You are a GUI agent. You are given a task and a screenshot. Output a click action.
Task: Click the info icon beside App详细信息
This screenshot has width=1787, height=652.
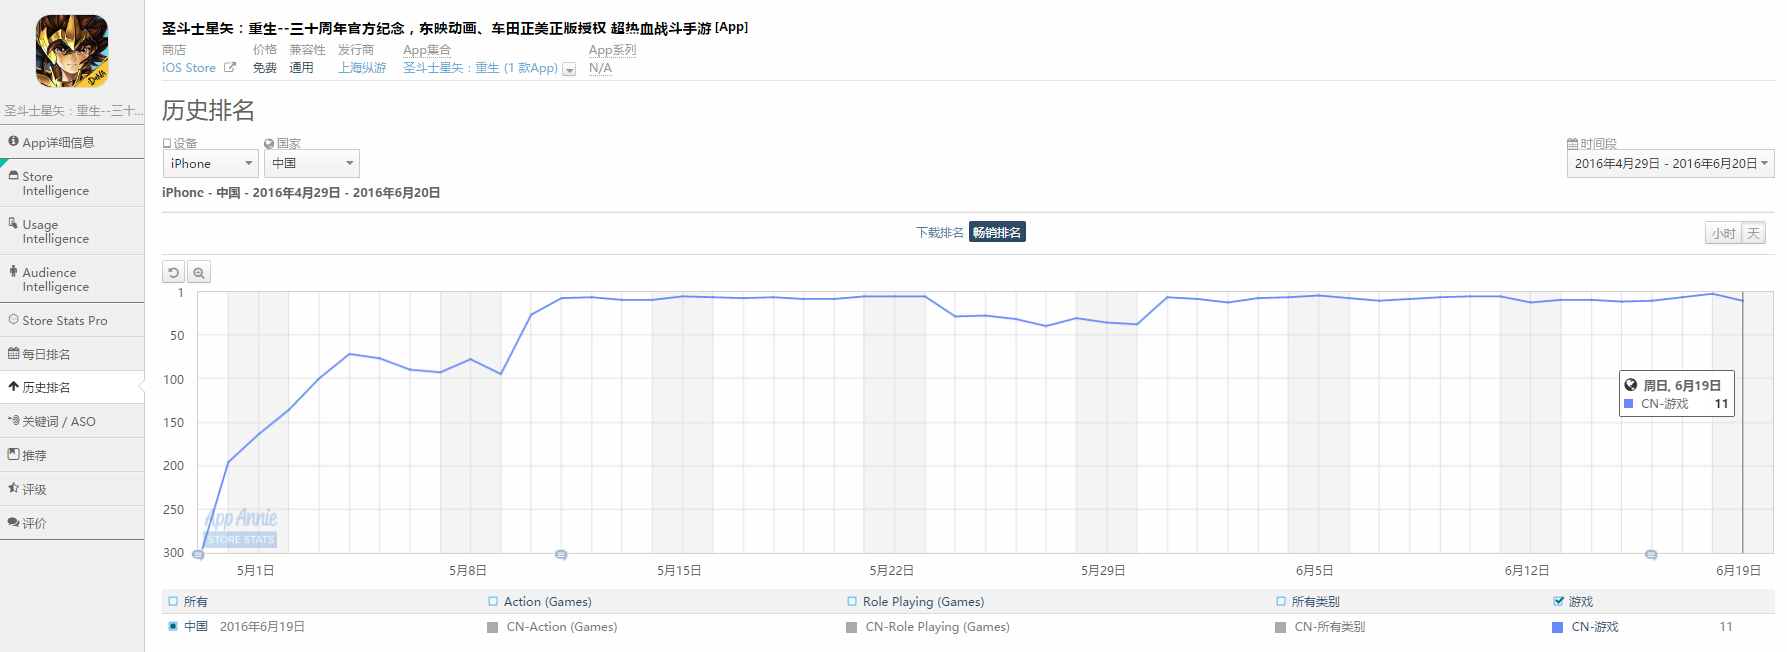pos(14,141)
